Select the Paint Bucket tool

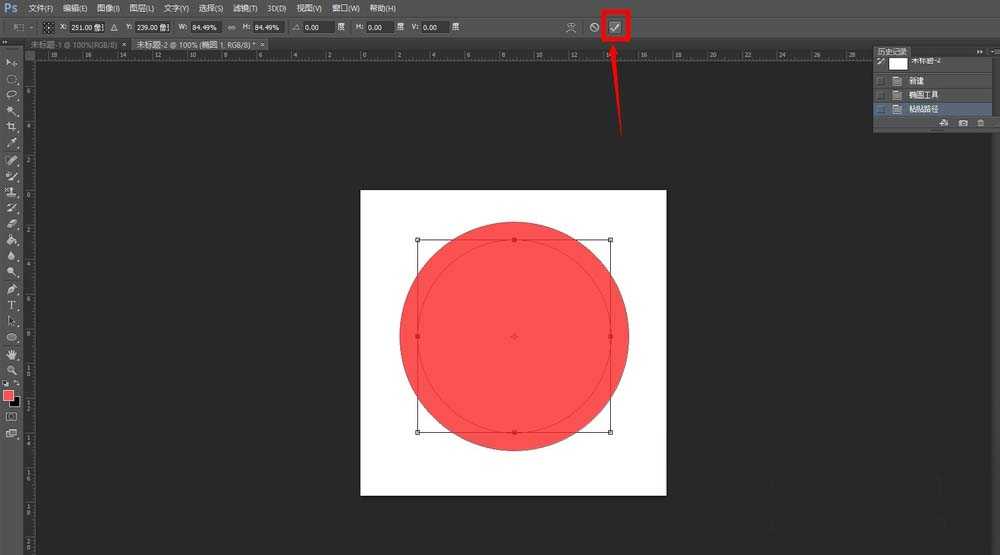point(11,240)
